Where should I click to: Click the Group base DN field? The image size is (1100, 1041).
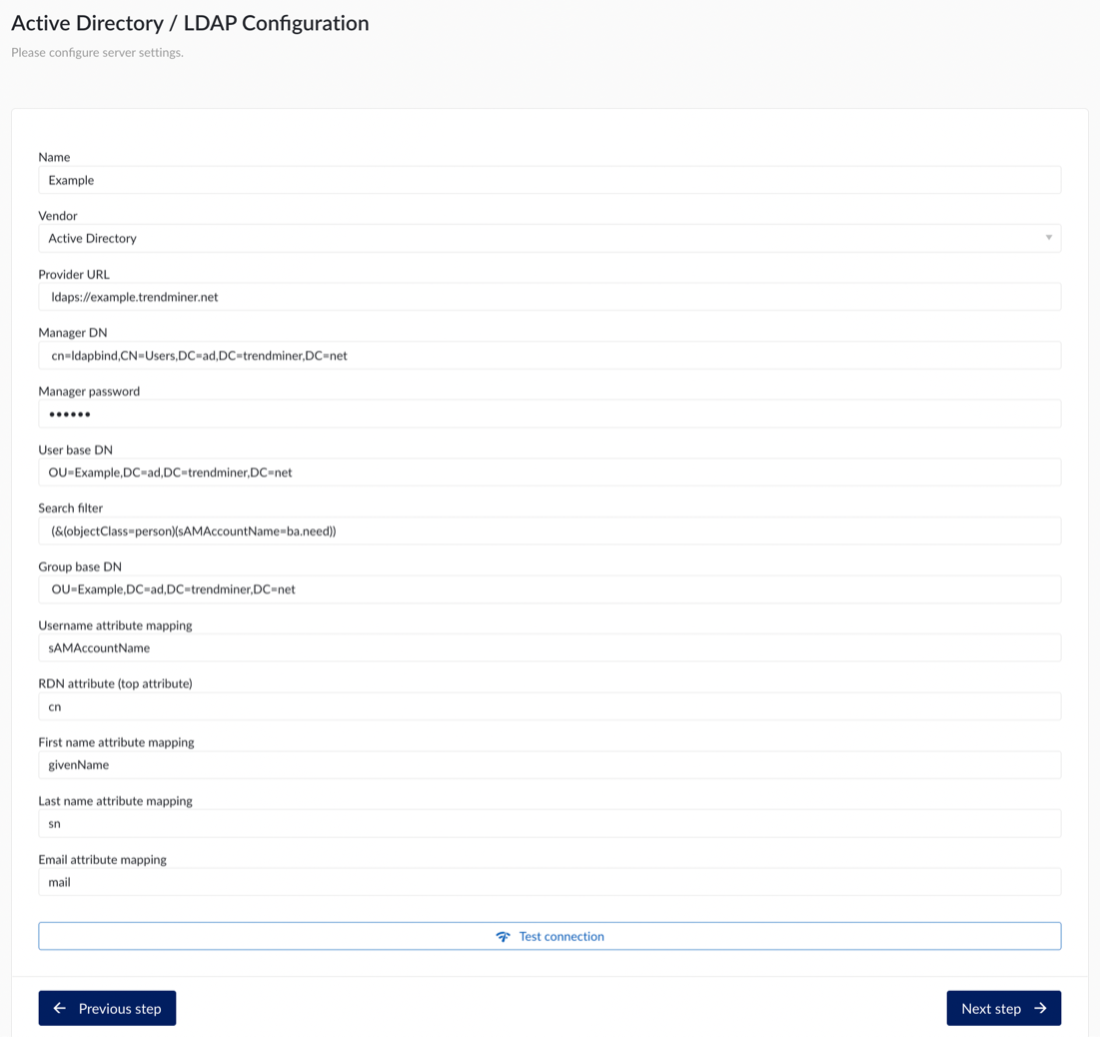pyautogui.click(x=549, y=589)
